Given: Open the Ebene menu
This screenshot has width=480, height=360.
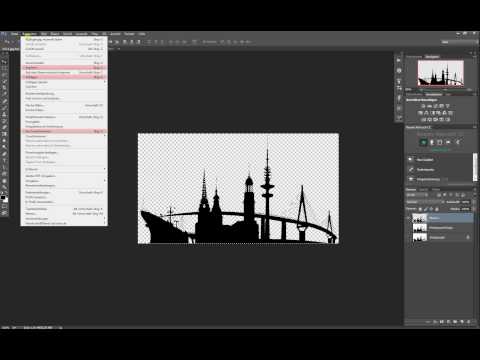Looking at the screenshot, I should click(x=55, y=34).
